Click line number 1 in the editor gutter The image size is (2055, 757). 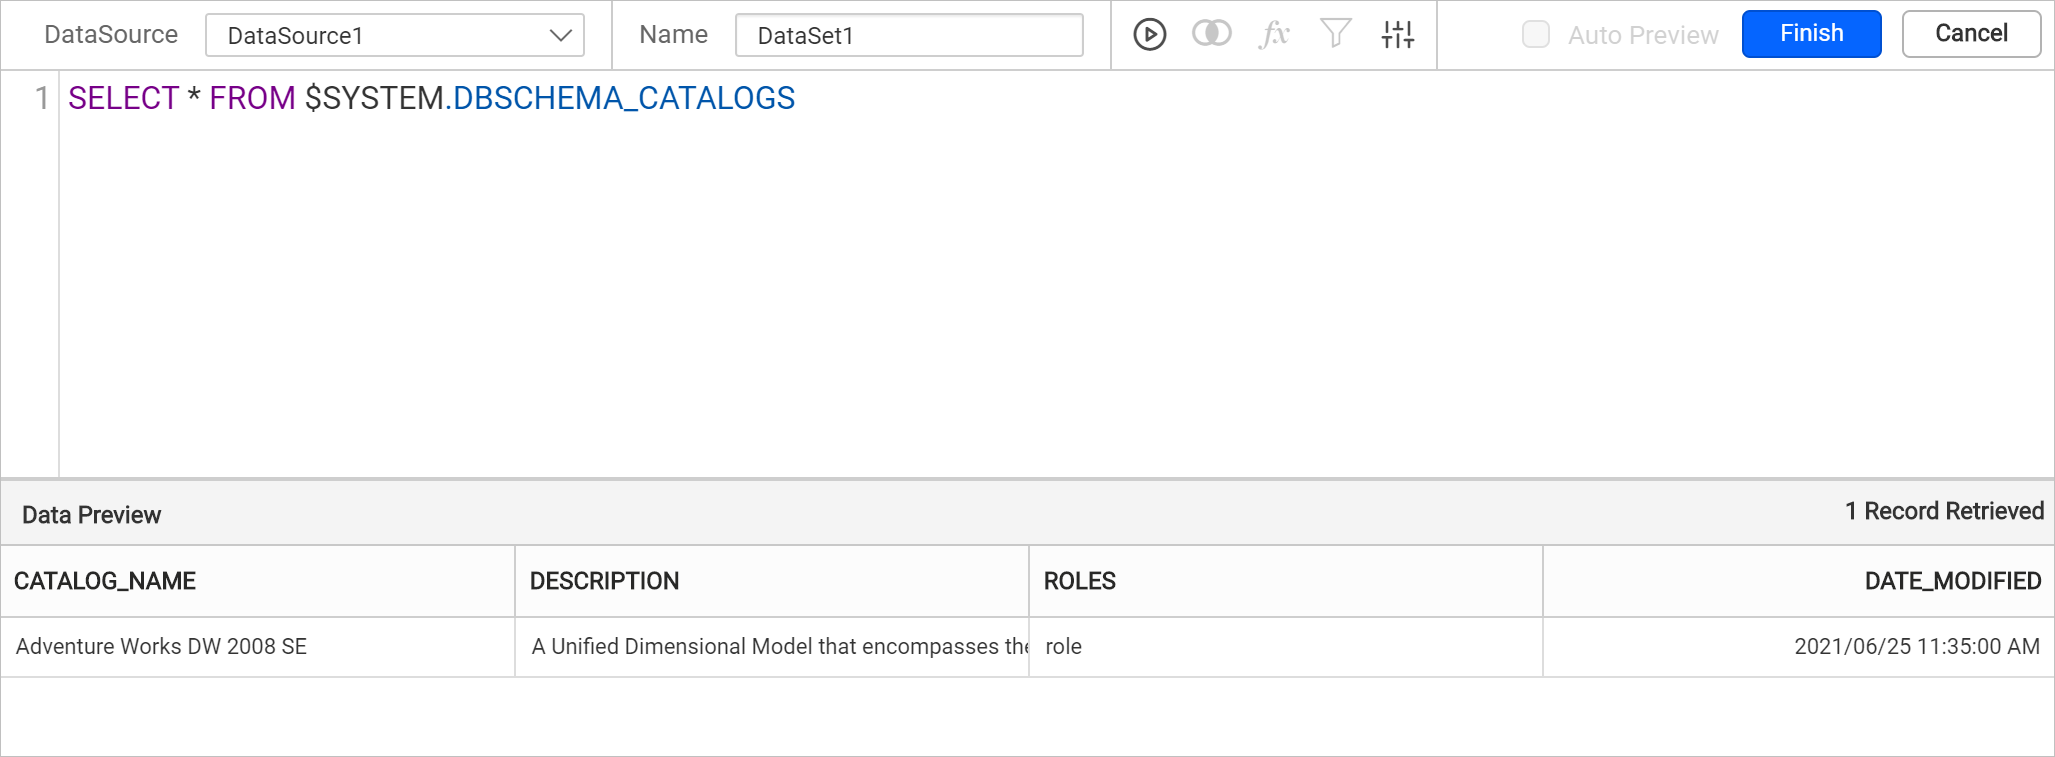[x=42, y=98]
